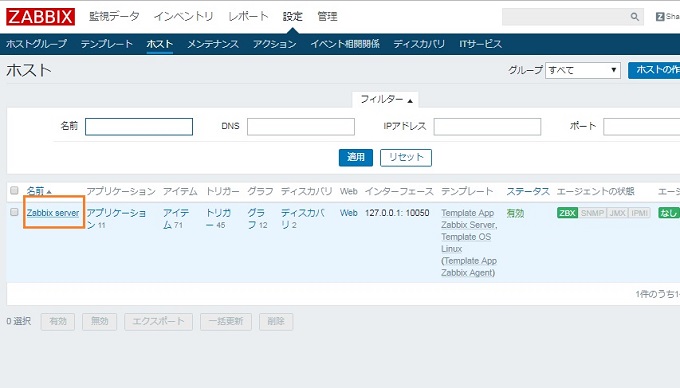Open アプリケーション link for Zabbix server

point(116,218)
